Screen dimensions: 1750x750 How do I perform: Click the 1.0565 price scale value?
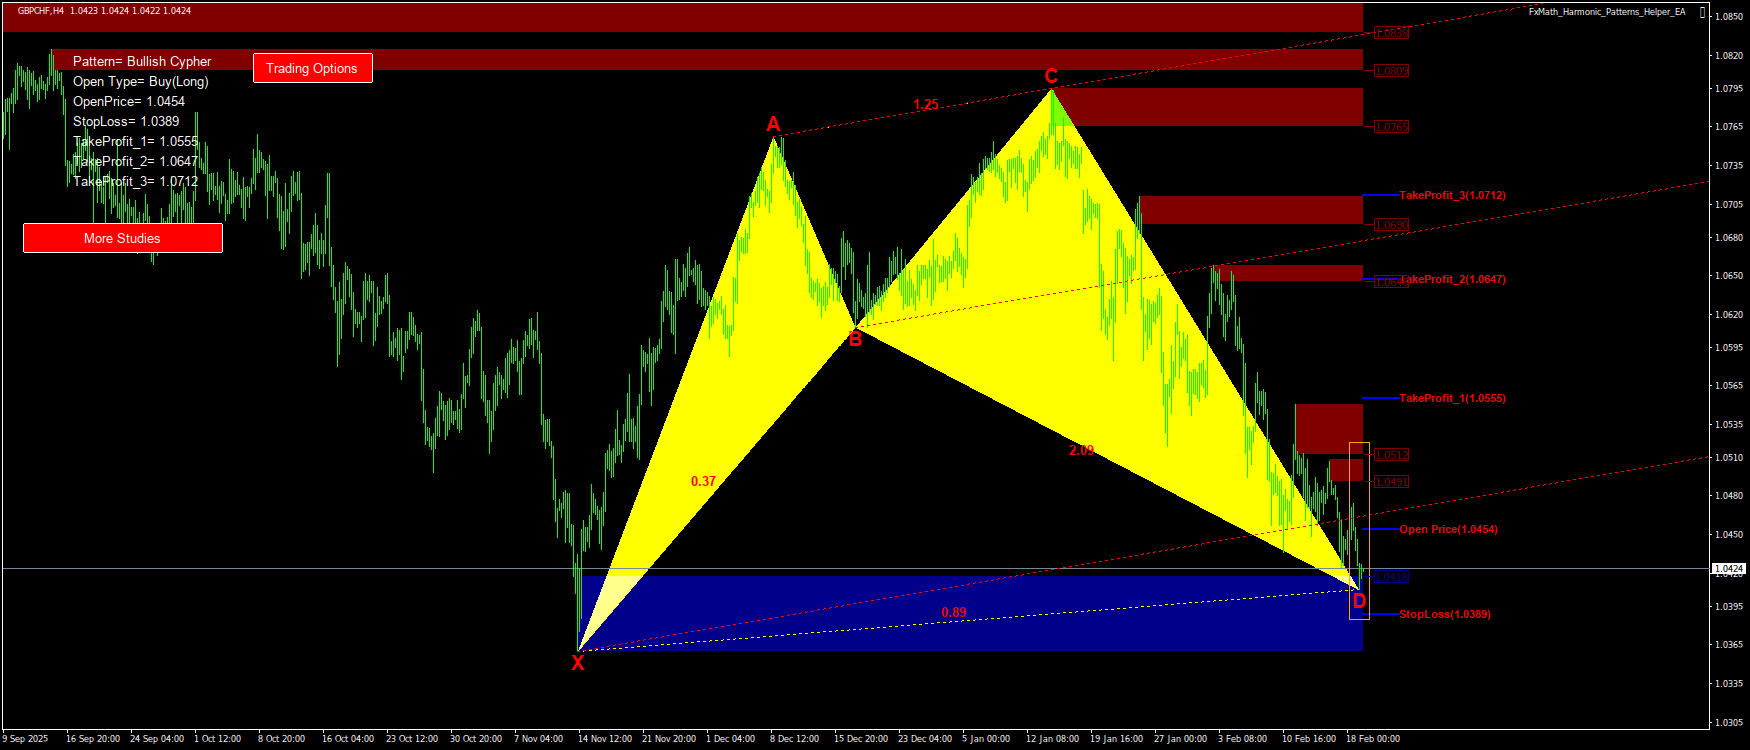pos(1730,386)
